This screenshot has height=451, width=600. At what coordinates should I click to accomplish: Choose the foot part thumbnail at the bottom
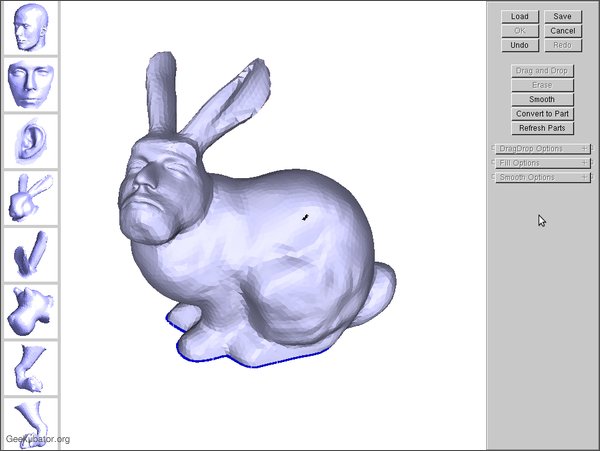[x=31, y=423]
